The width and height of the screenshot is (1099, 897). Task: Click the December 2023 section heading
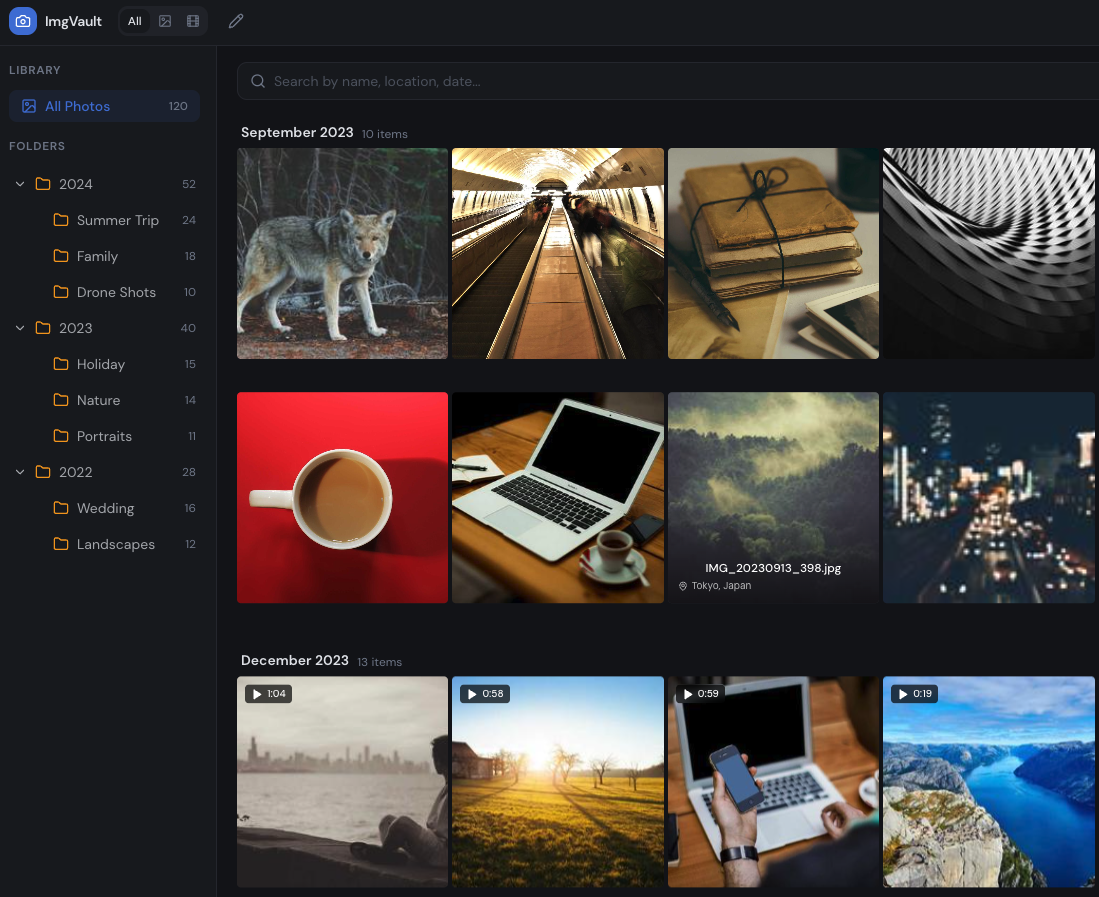[295, 660]
